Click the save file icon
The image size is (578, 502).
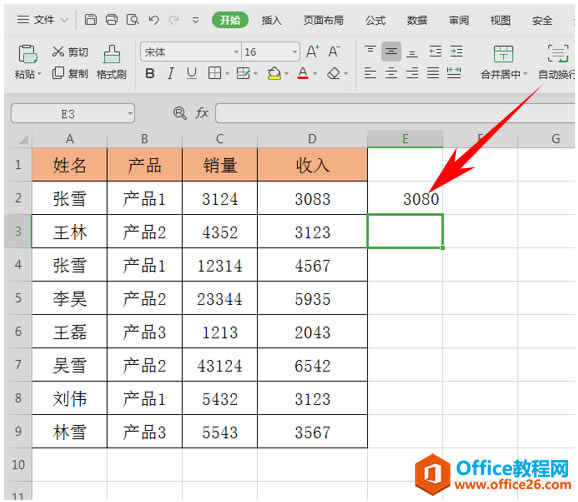coord(91,20)
